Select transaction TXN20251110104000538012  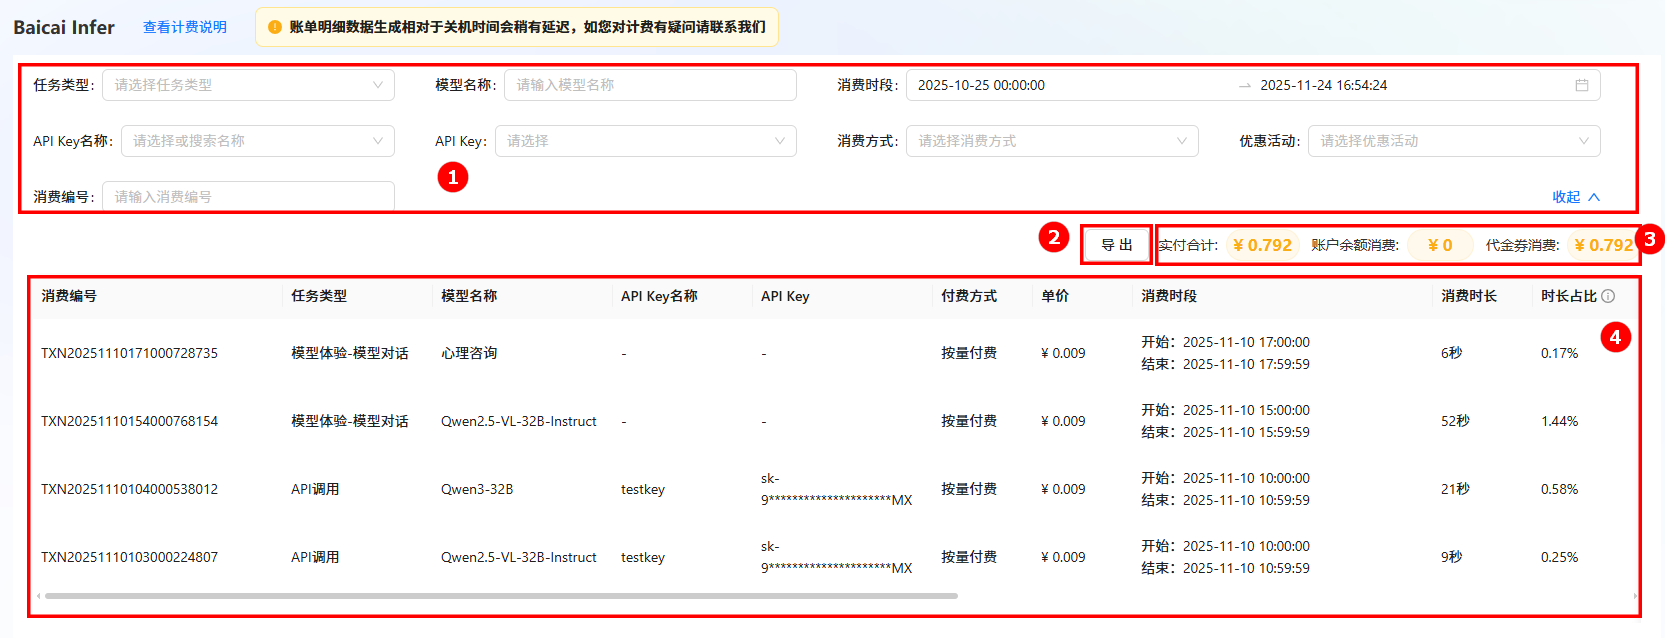(129, 489)
